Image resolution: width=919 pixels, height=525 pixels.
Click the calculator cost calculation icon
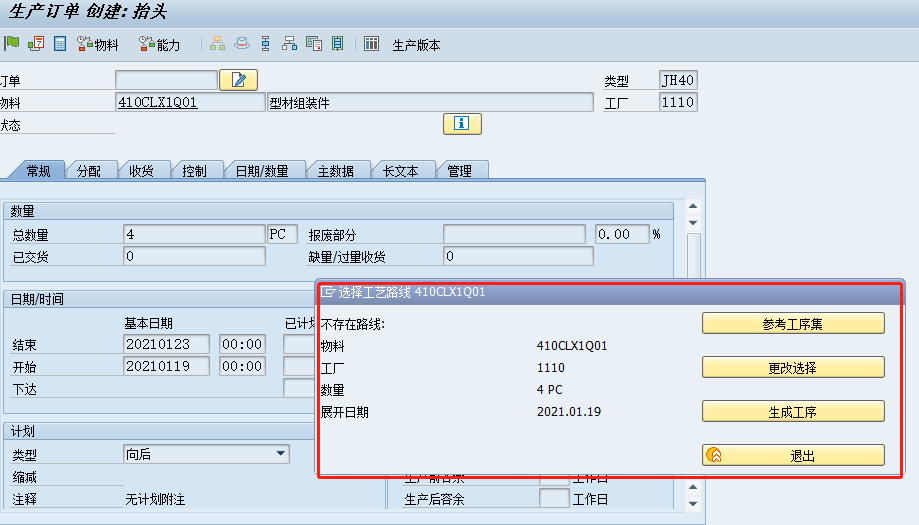tap(60, 43)
